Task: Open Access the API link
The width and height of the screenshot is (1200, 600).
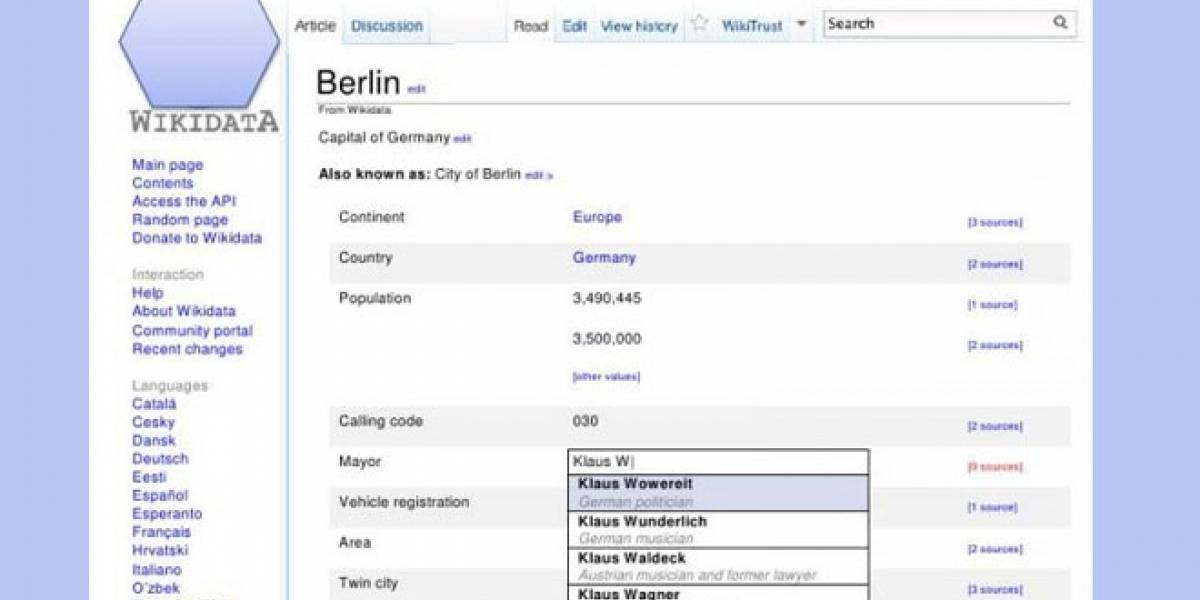Action: click(184, 201)
